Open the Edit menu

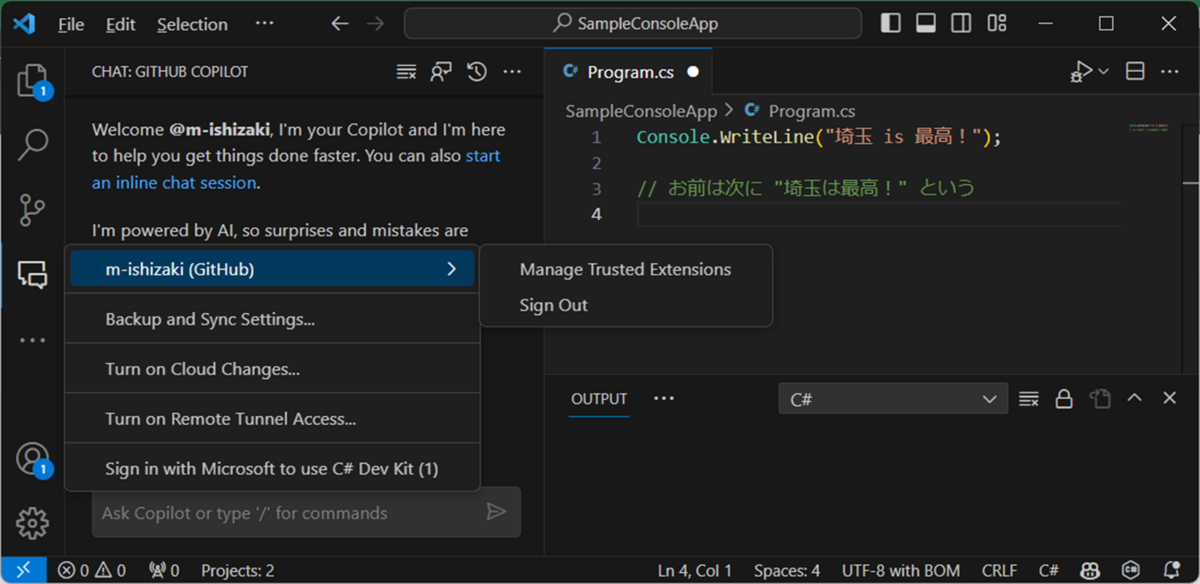coord(121,24)
